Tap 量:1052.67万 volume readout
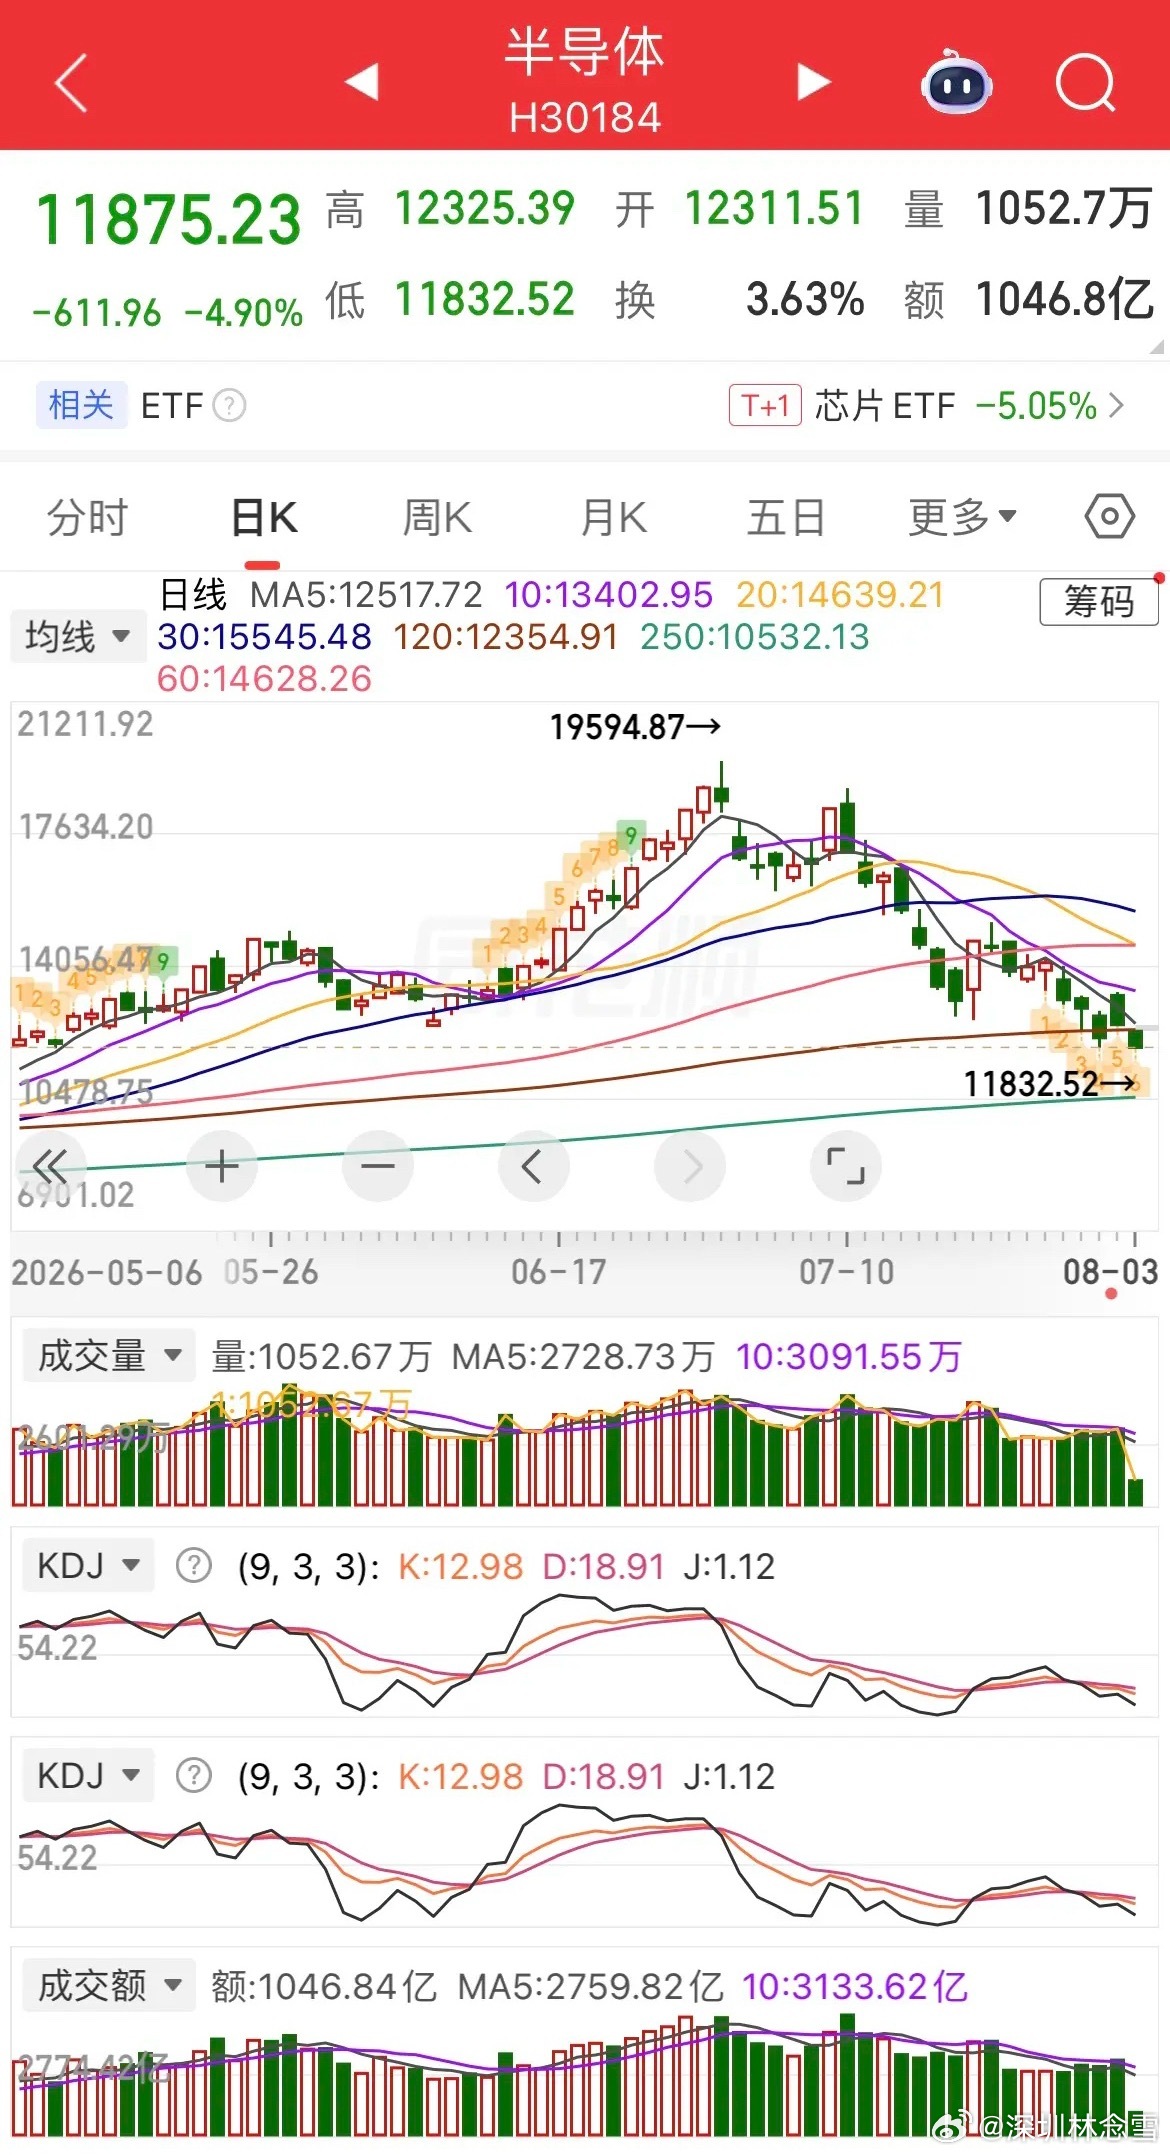The height and width of the screenshot is (2155, 1170). click(x=321, y=1357)
